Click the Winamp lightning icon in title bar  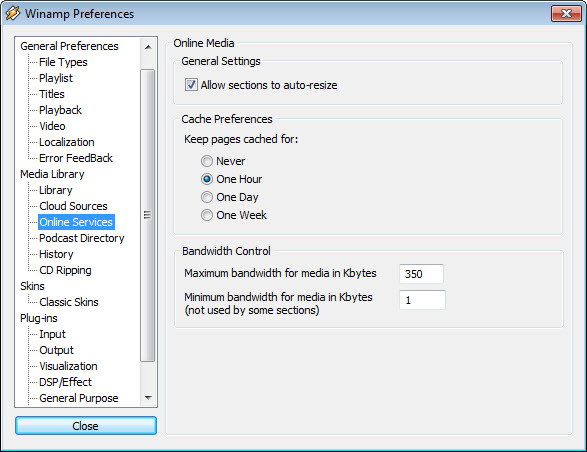pyautogui.click(x=13, y=13)
